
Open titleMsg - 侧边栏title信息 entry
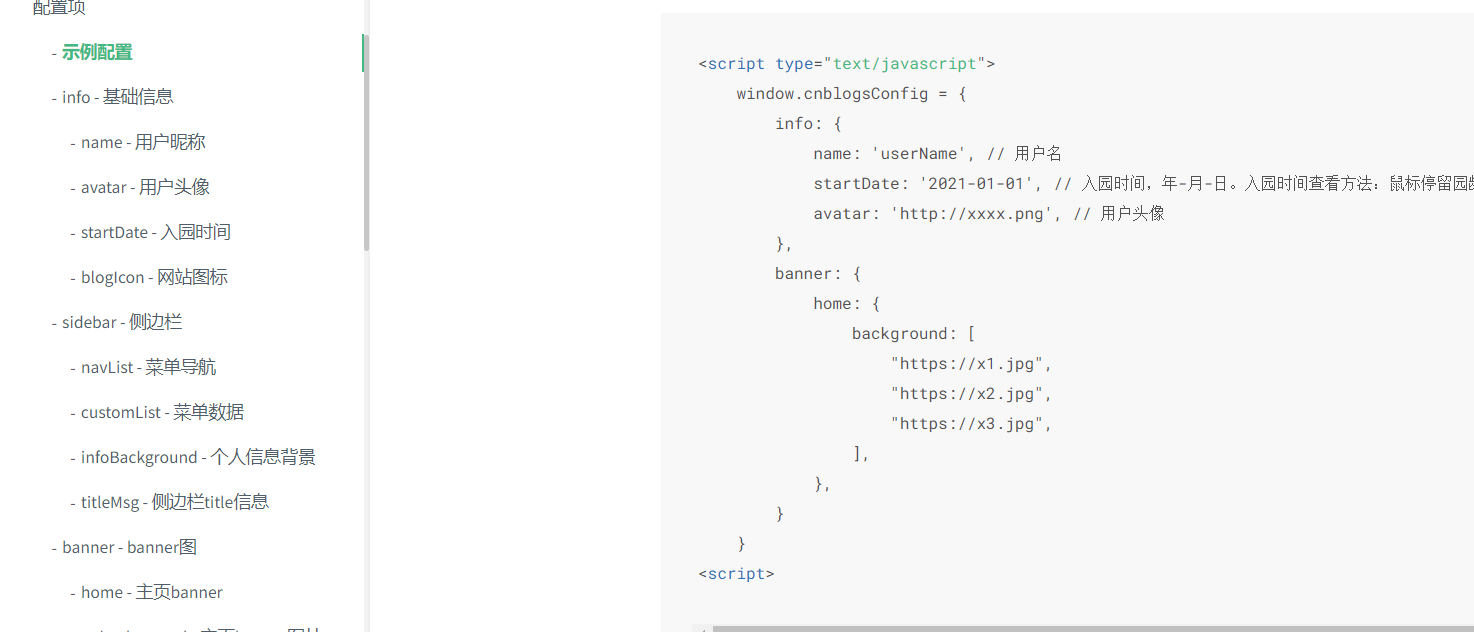175,502
